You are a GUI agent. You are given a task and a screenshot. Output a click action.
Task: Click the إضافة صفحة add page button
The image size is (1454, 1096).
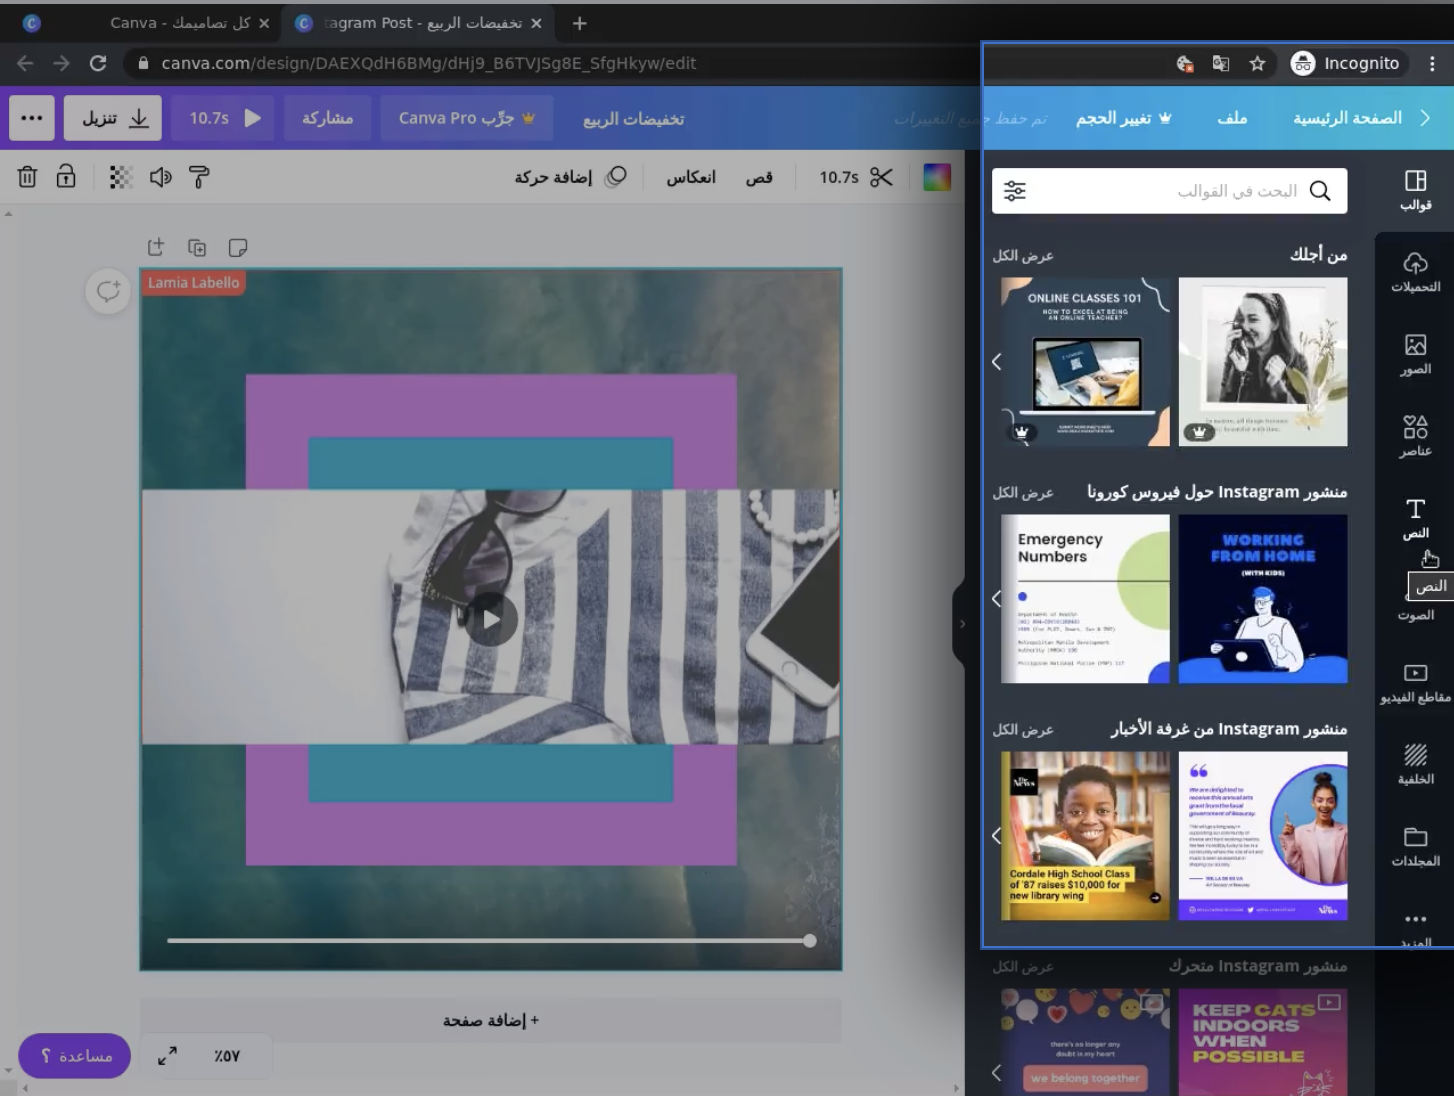491,1020
